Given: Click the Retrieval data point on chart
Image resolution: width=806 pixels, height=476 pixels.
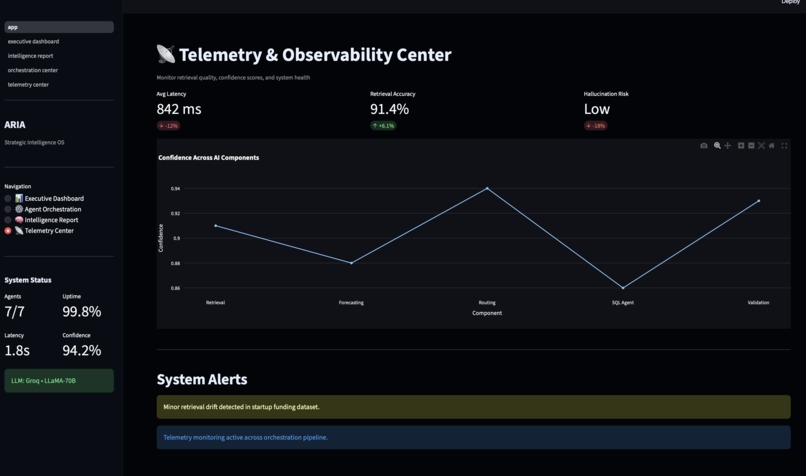Looking at the screenshot, I should point(215,226).
